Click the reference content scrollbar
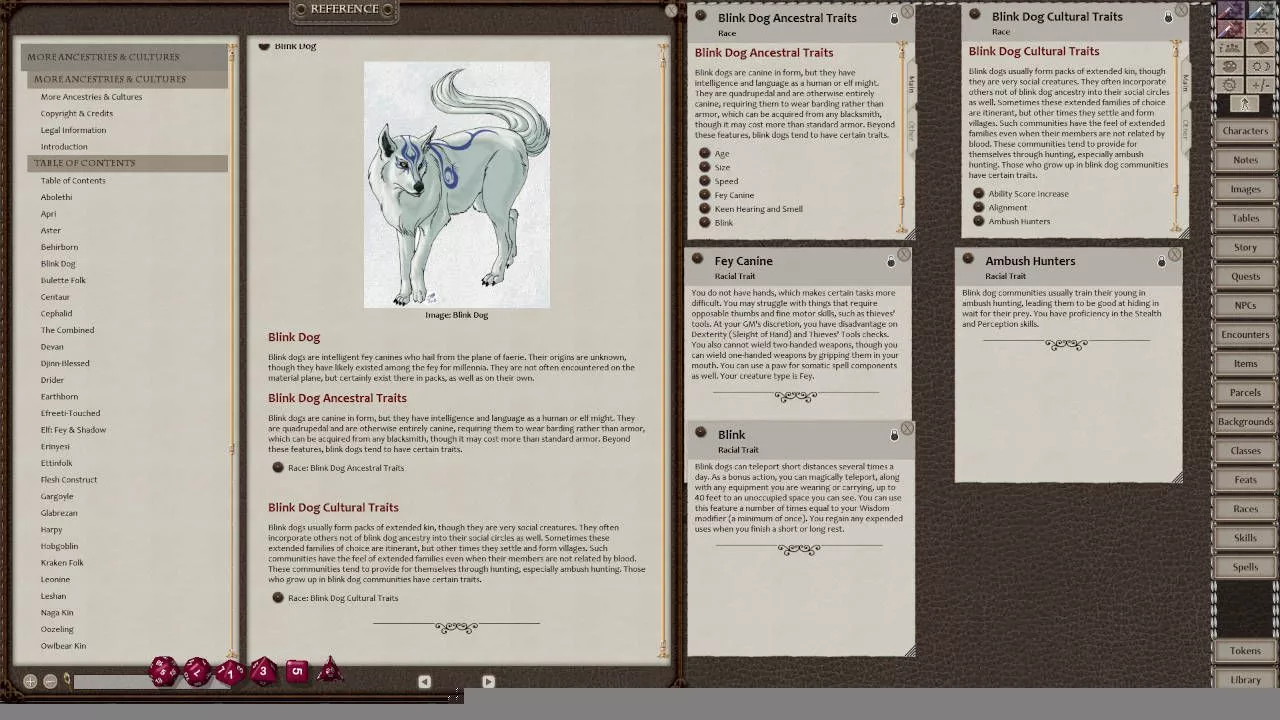This screenshot has height=720, width=1280. click(663, 350)
